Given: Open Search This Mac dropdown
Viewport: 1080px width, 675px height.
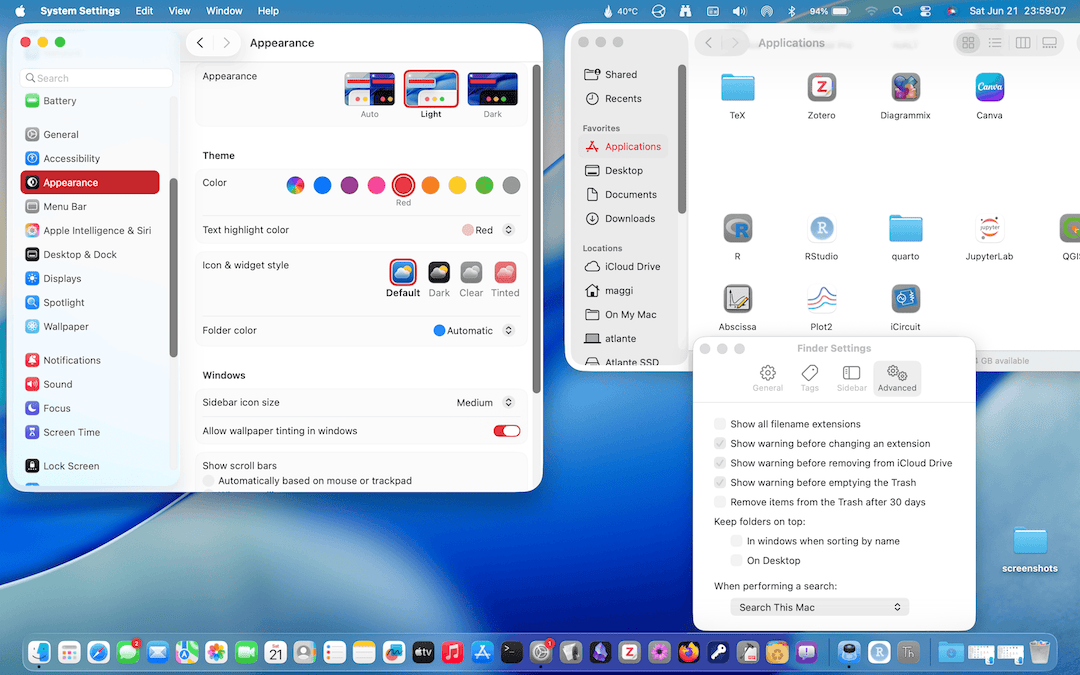Looking at the screenshot, I should pyautogui.click(x=820, y=607).
